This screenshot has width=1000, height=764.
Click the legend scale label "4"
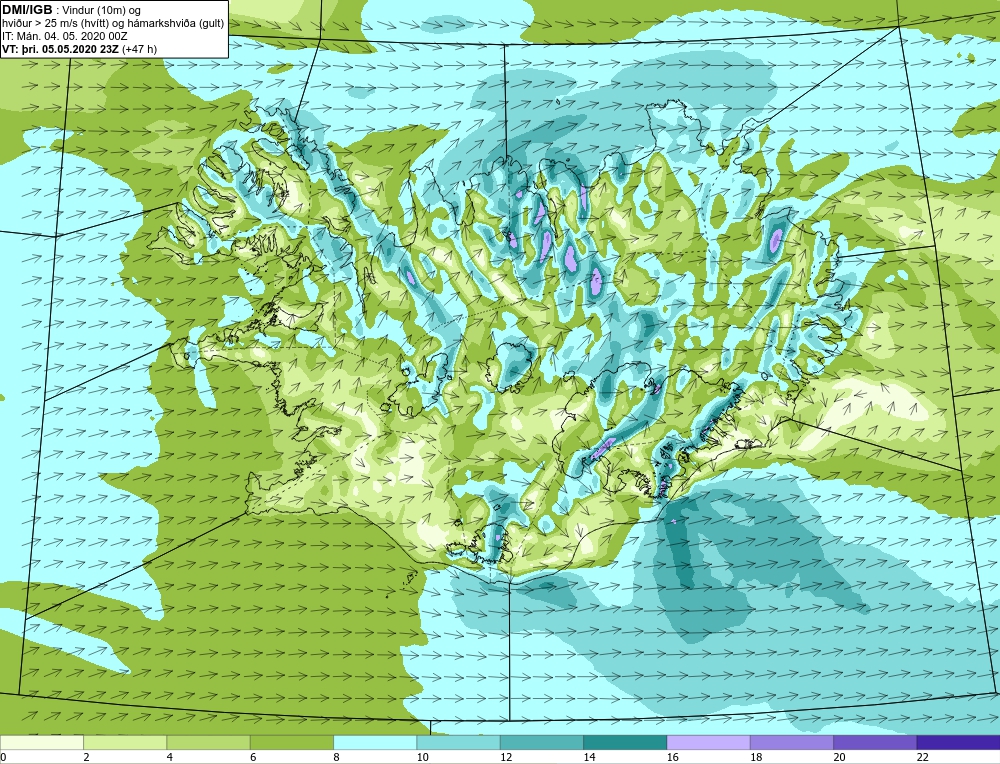(x=170, y=757)
